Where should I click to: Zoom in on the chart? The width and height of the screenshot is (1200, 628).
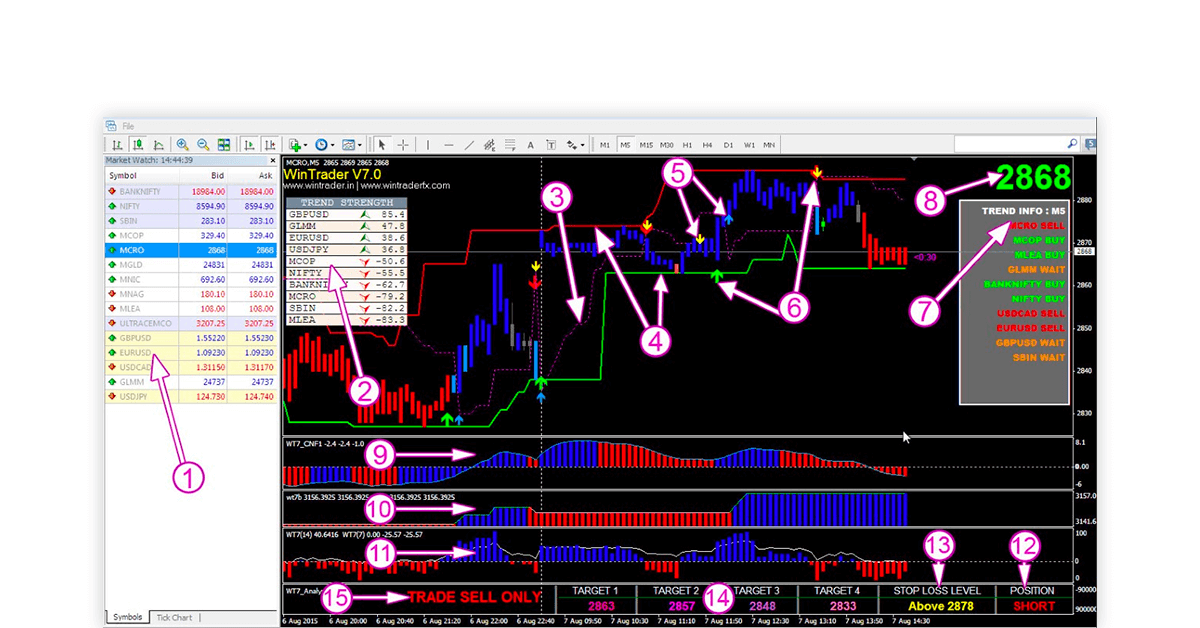click(182, 144)
